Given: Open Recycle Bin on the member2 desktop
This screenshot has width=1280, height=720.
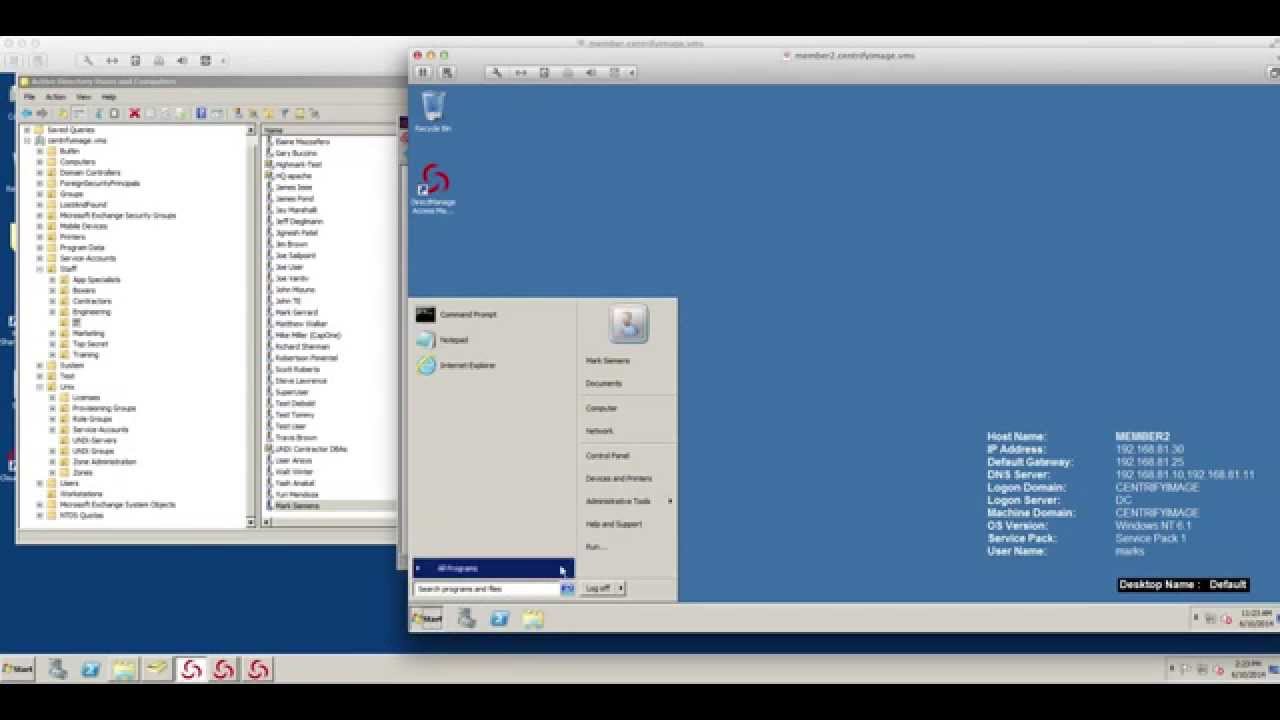Looking at the screenshot, I should (433, 111).
